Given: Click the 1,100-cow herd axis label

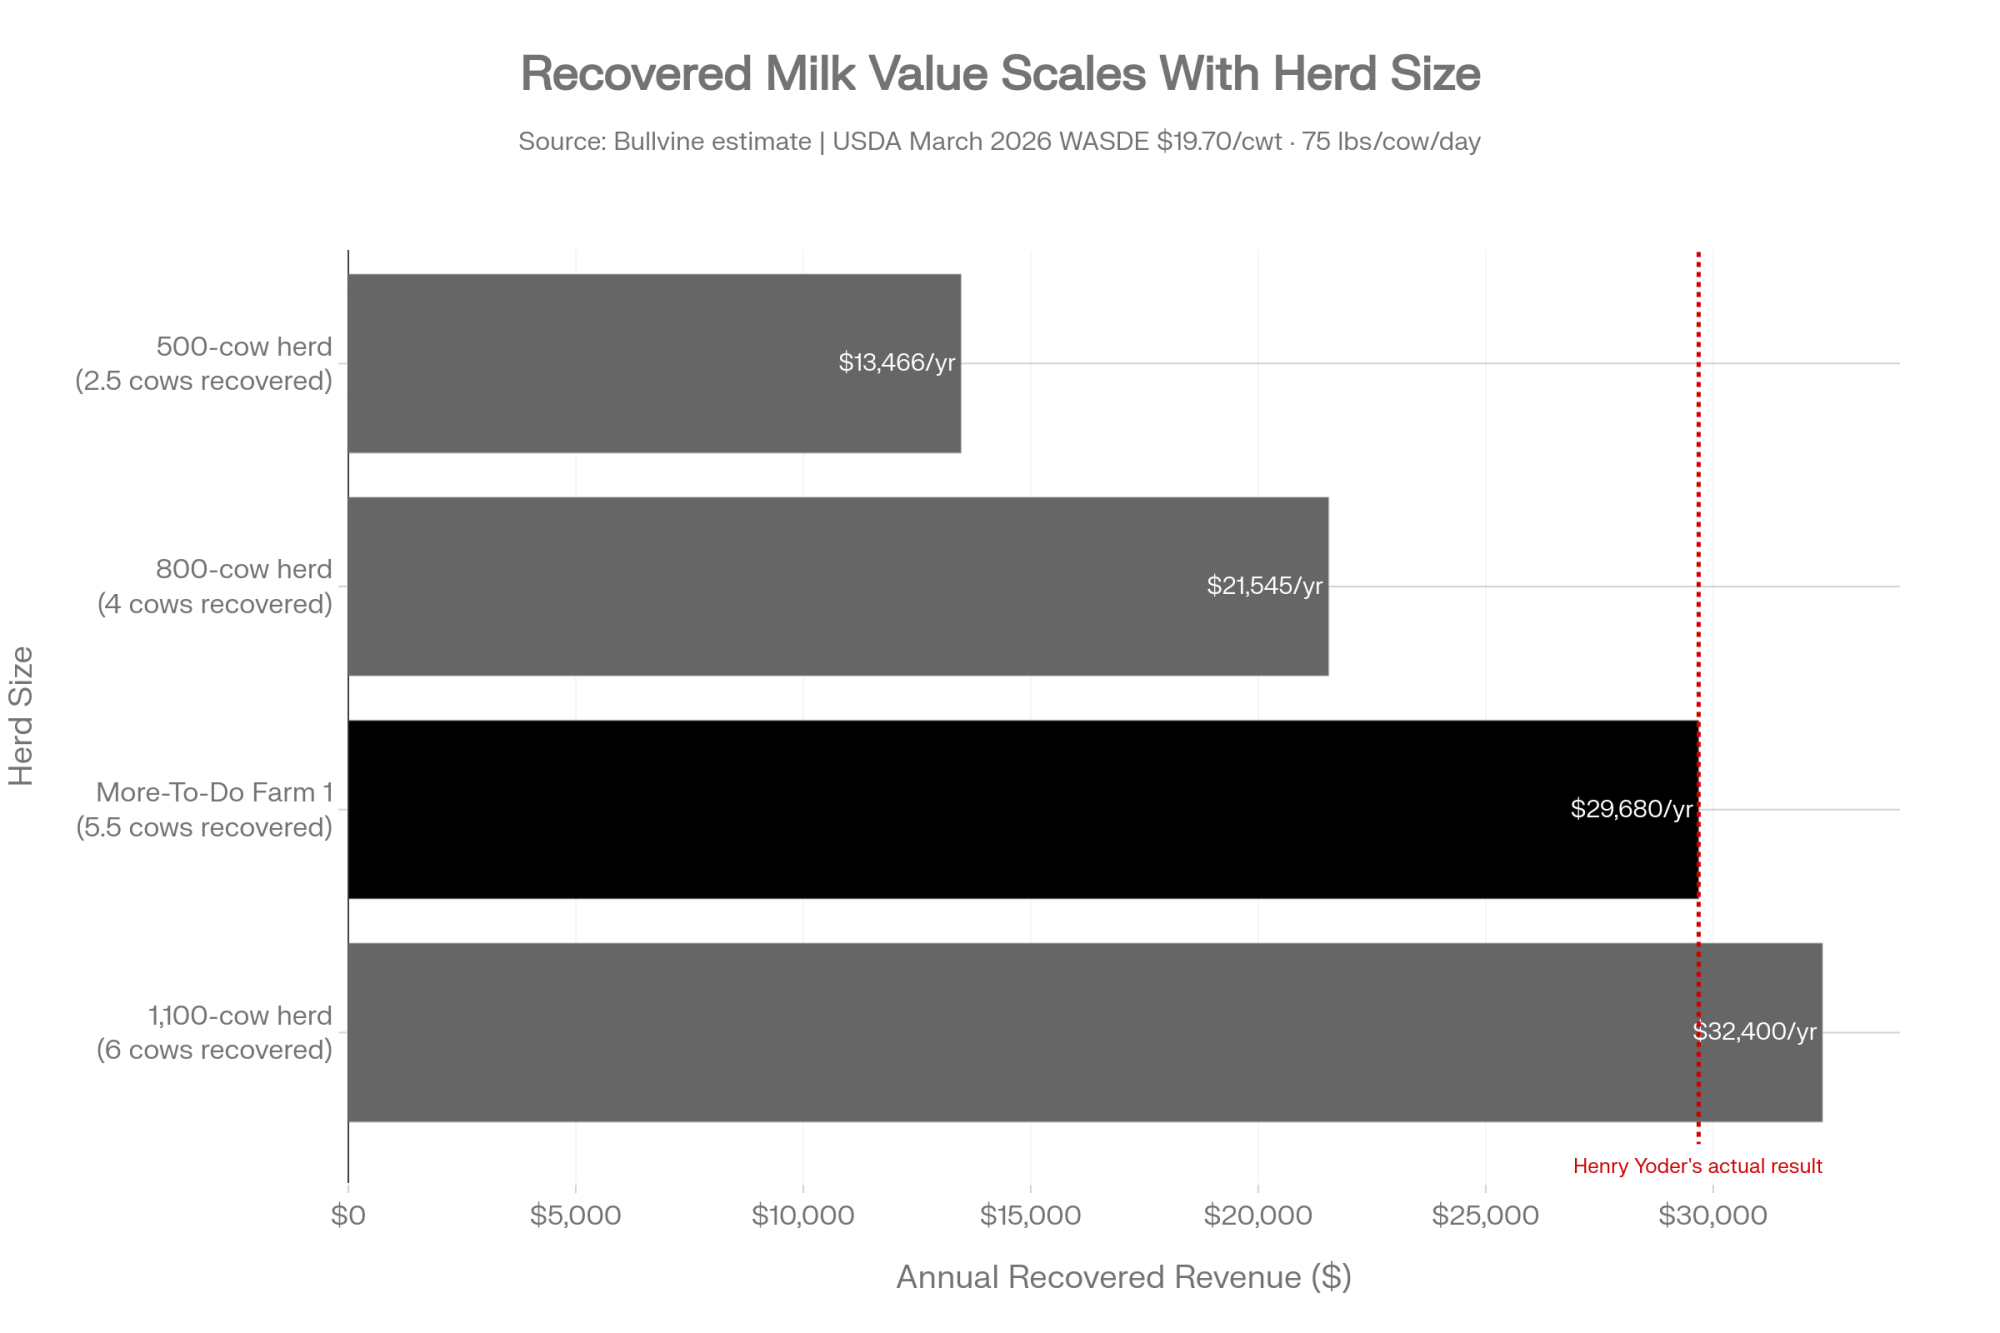Looking at the screenshot, I should (214, 1032).
